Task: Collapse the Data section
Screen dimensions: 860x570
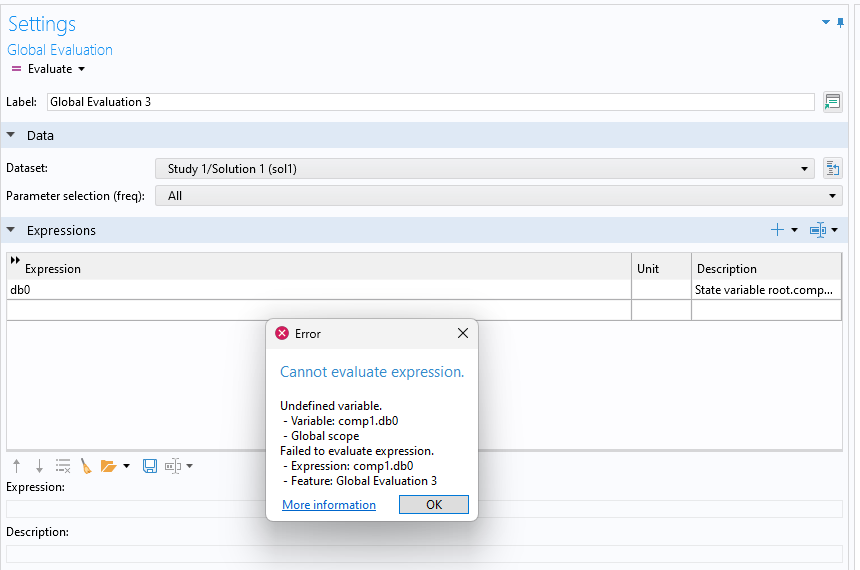Action: (12, 135)
